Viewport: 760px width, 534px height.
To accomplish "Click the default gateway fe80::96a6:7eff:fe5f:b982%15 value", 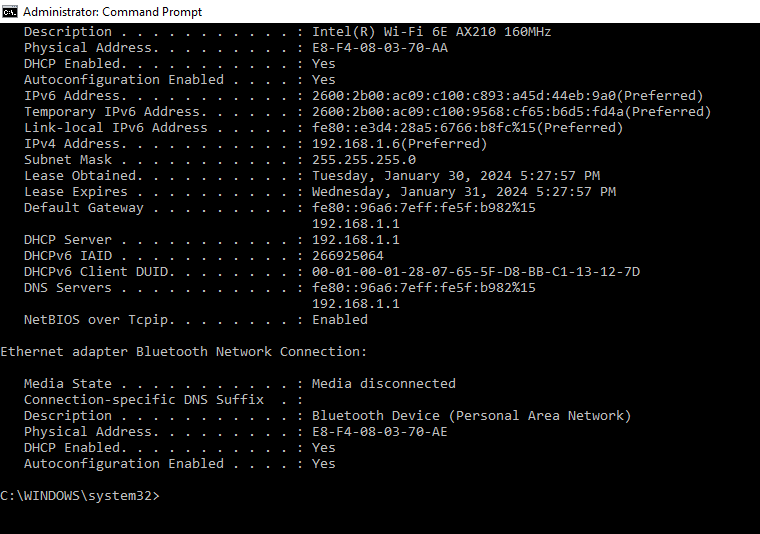I will pos(424,207).
